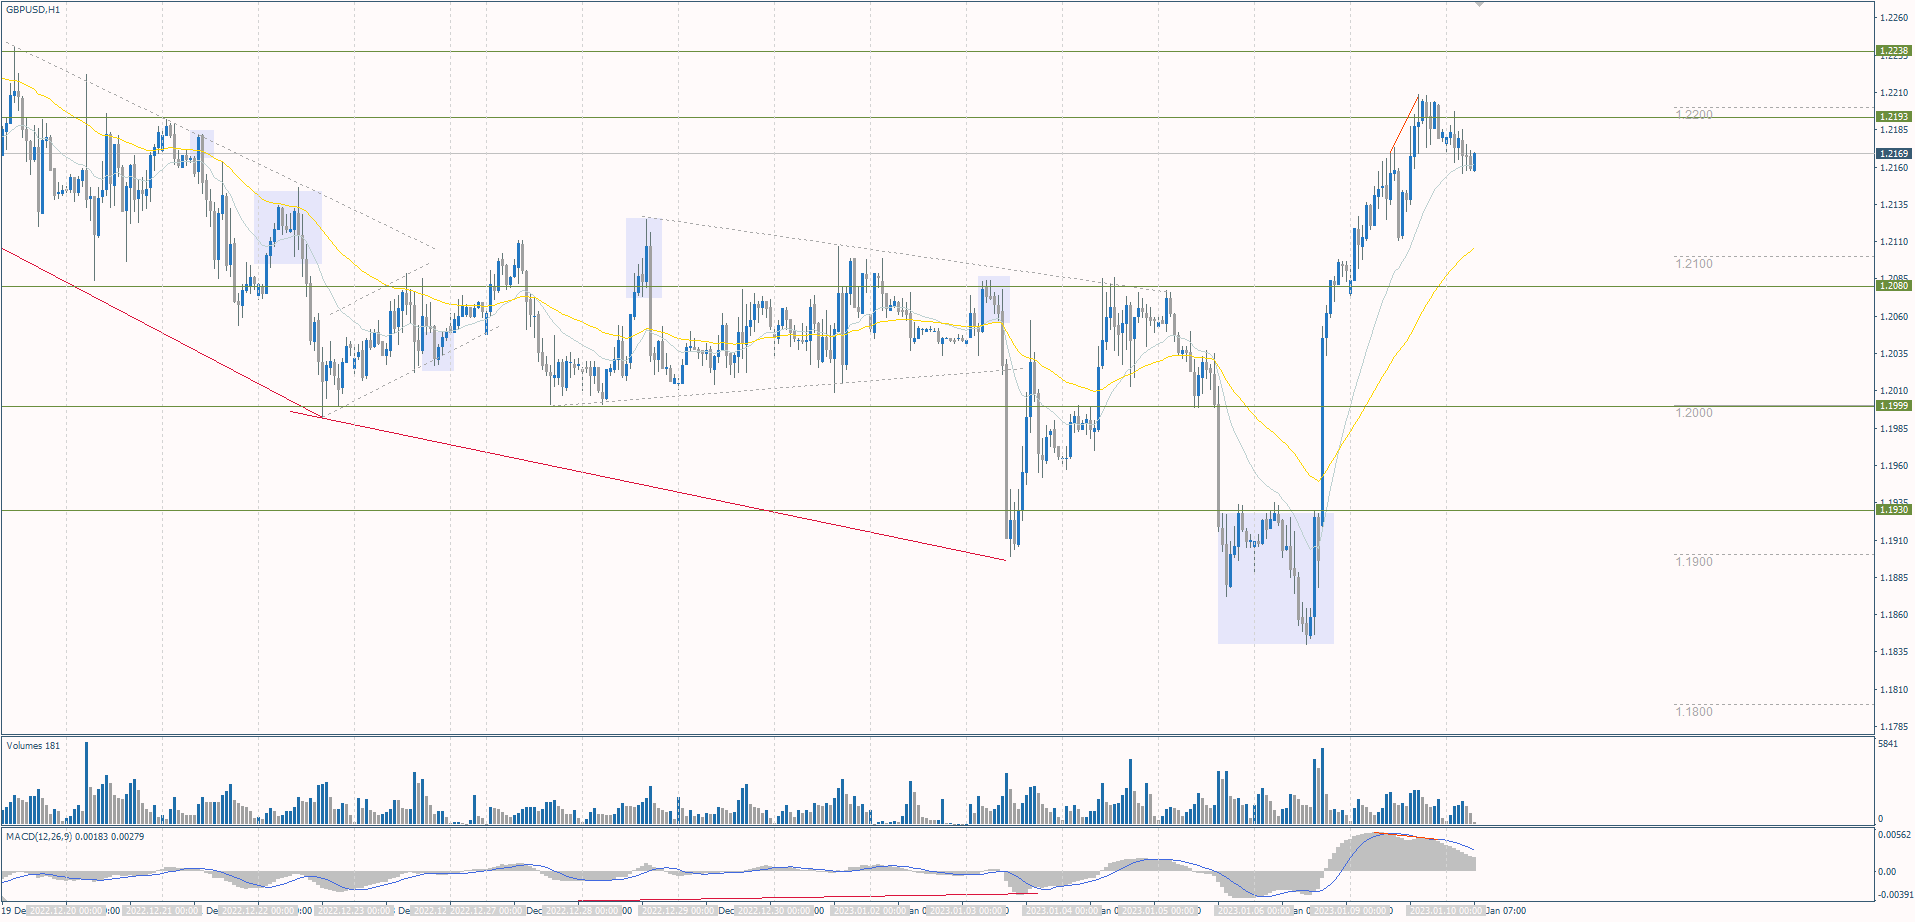
Task: Click the 5841 volume scale maximum value
Action: point(1888,744)
